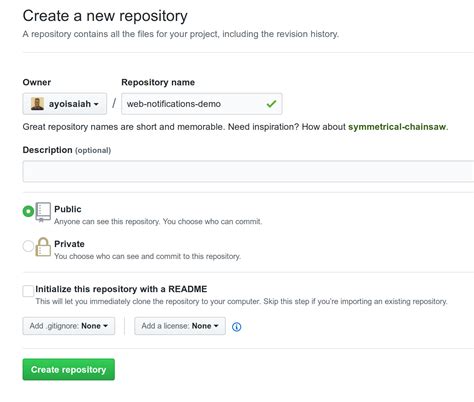This screenshot has width=474, height=402.
Task: Click the owner avatar picture
Action: [x=37, y=104]
